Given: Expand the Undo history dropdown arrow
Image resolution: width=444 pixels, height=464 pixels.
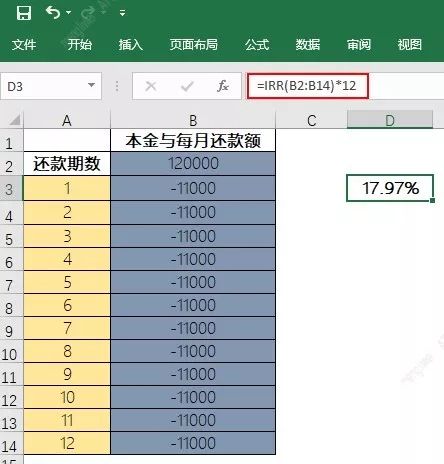Looking at the screenshot, I should (x=69, y=13).
